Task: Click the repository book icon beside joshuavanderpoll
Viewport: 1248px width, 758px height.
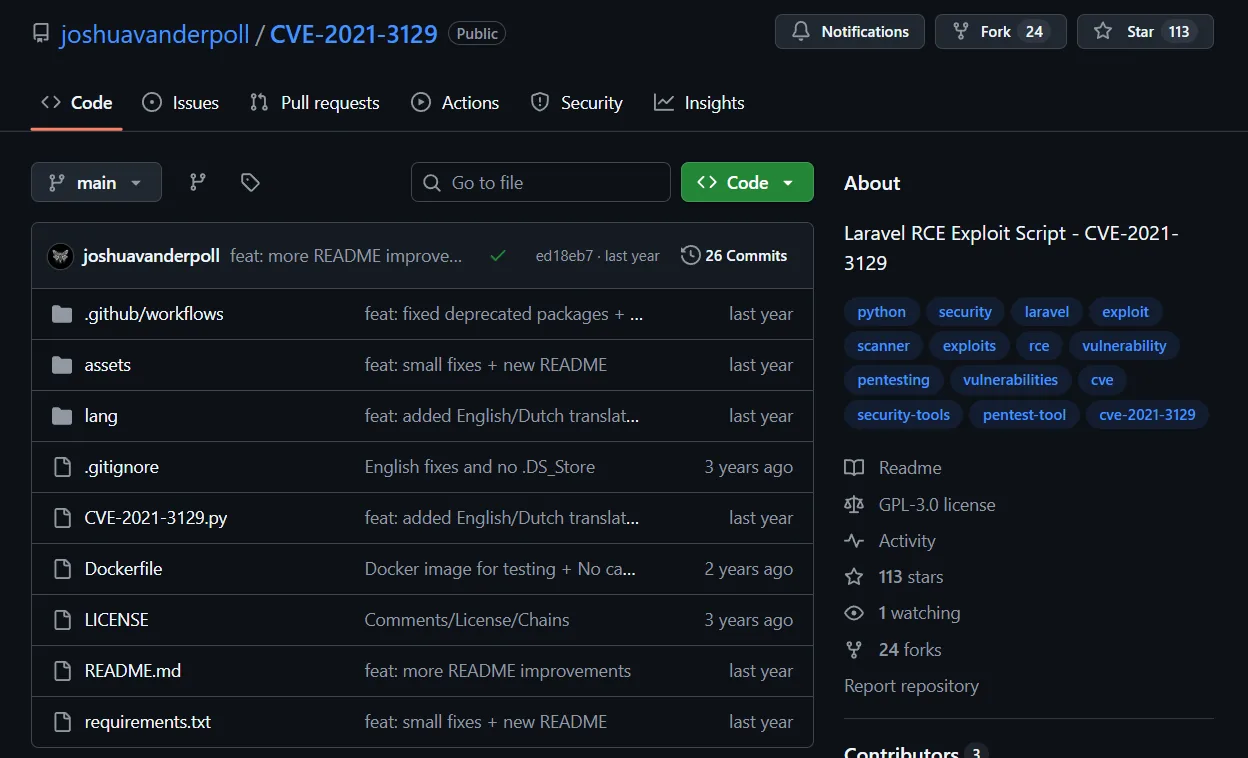Action: (x=41, y=33)
